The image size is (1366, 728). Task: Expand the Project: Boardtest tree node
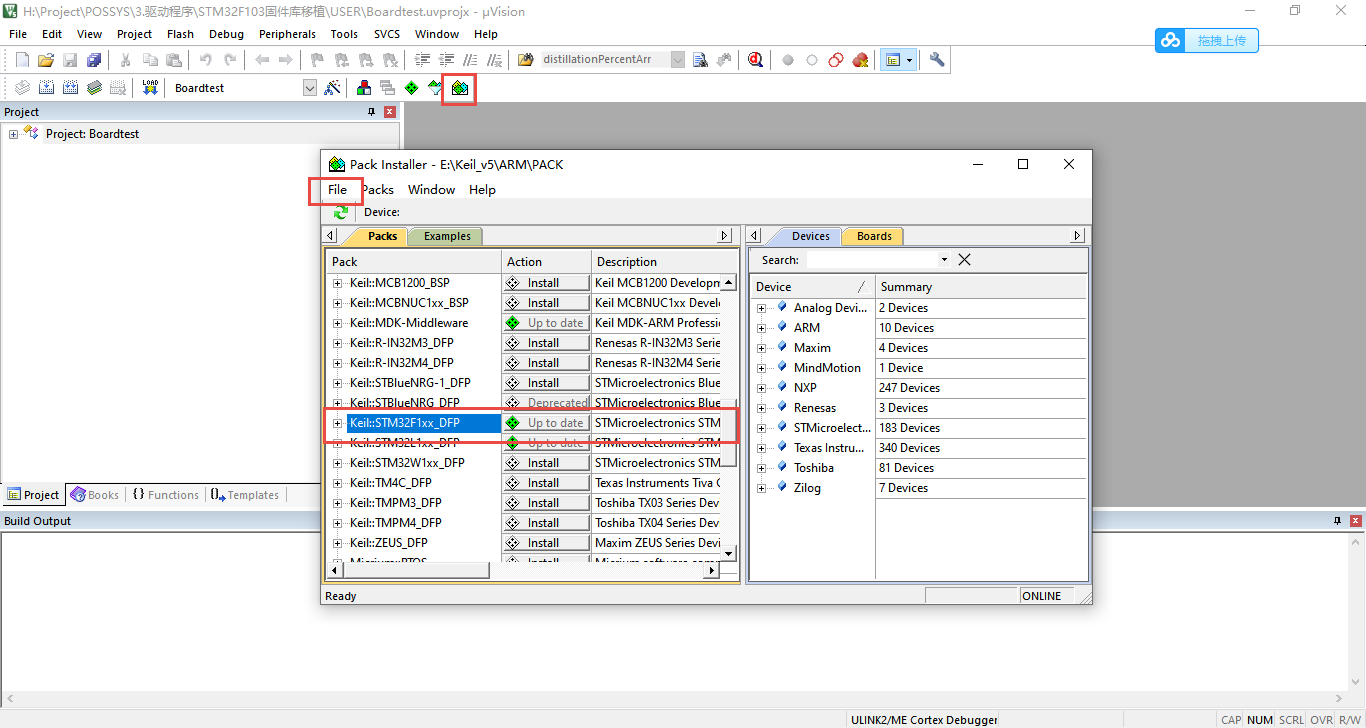(14, 134)
